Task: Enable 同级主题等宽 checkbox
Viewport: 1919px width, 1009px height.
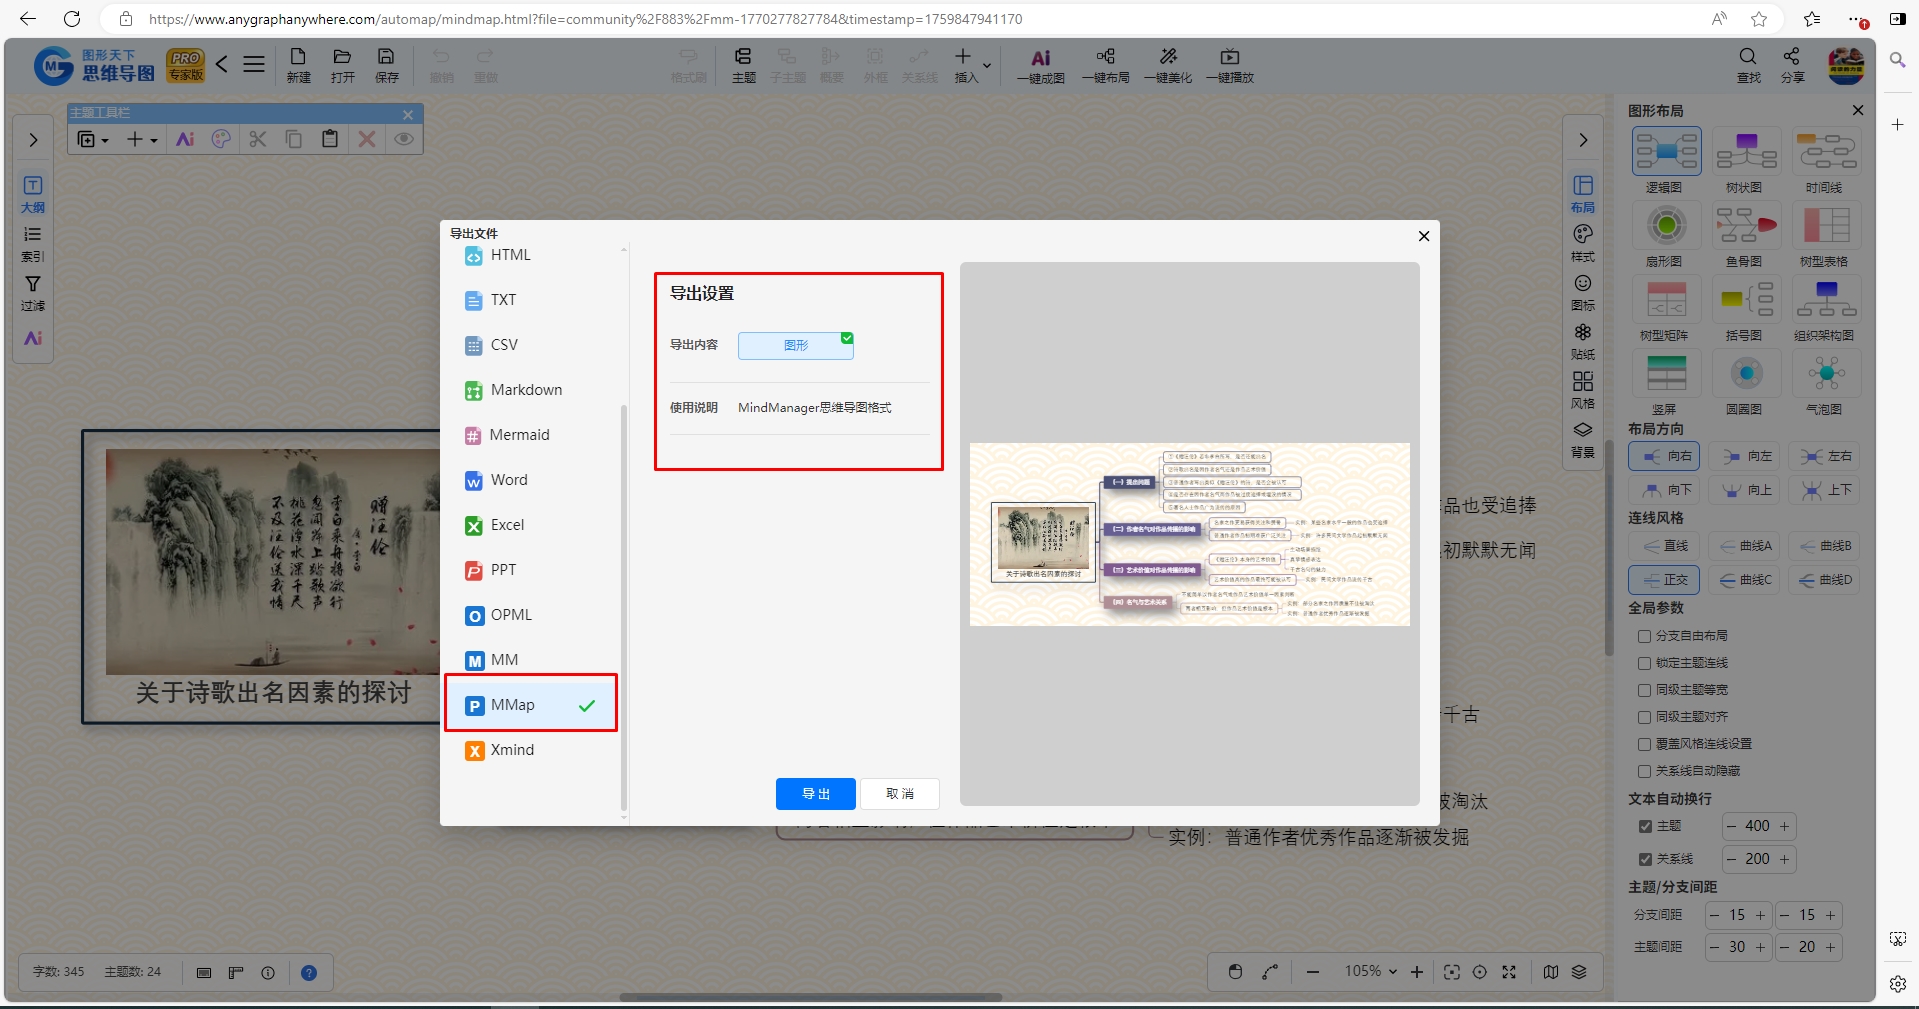Action: pos(1644,690)
